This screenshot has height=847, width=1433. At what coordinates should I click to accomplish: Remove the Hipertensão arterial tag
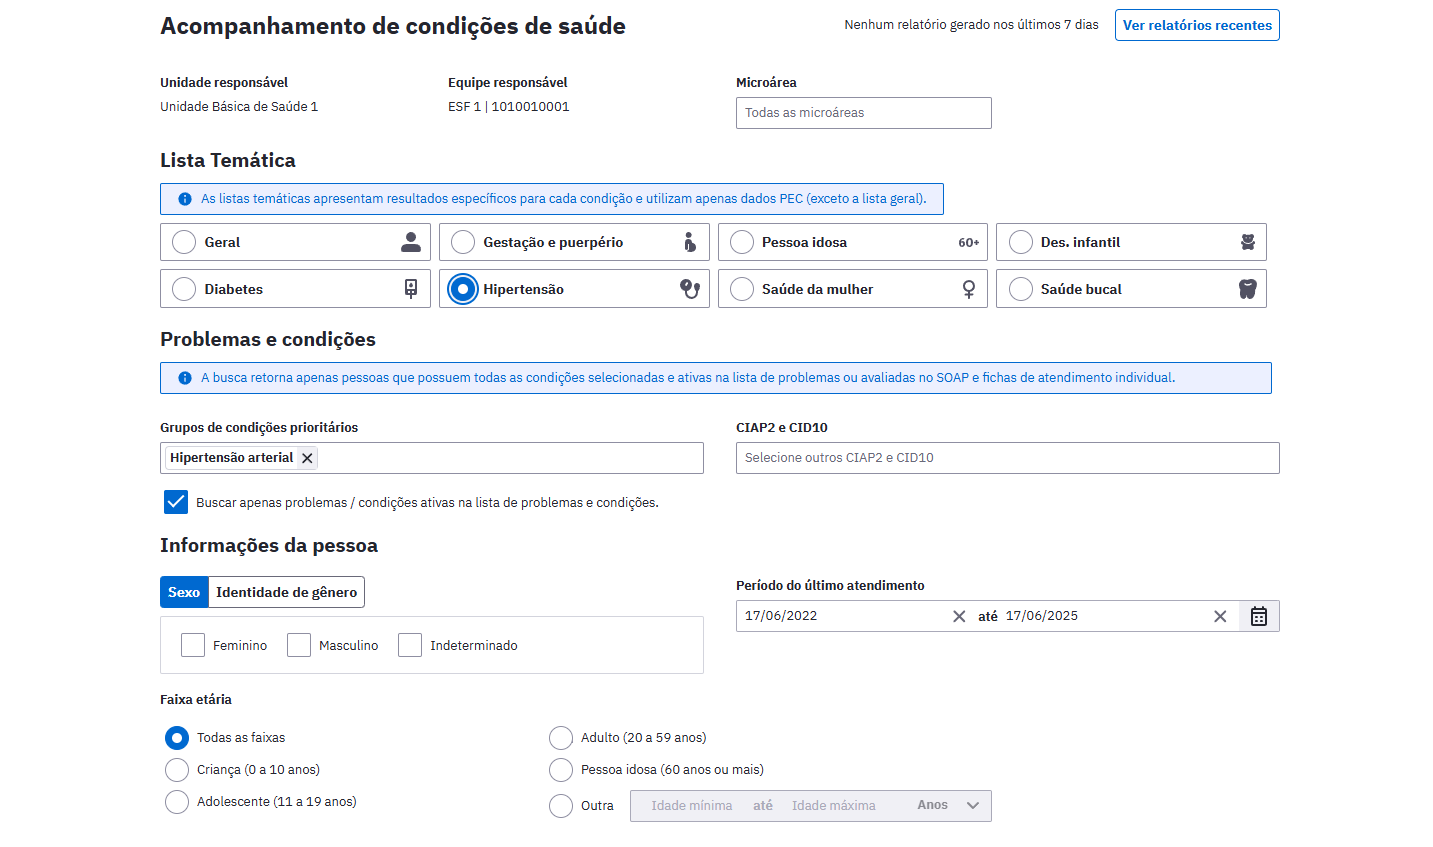point(308,458)
